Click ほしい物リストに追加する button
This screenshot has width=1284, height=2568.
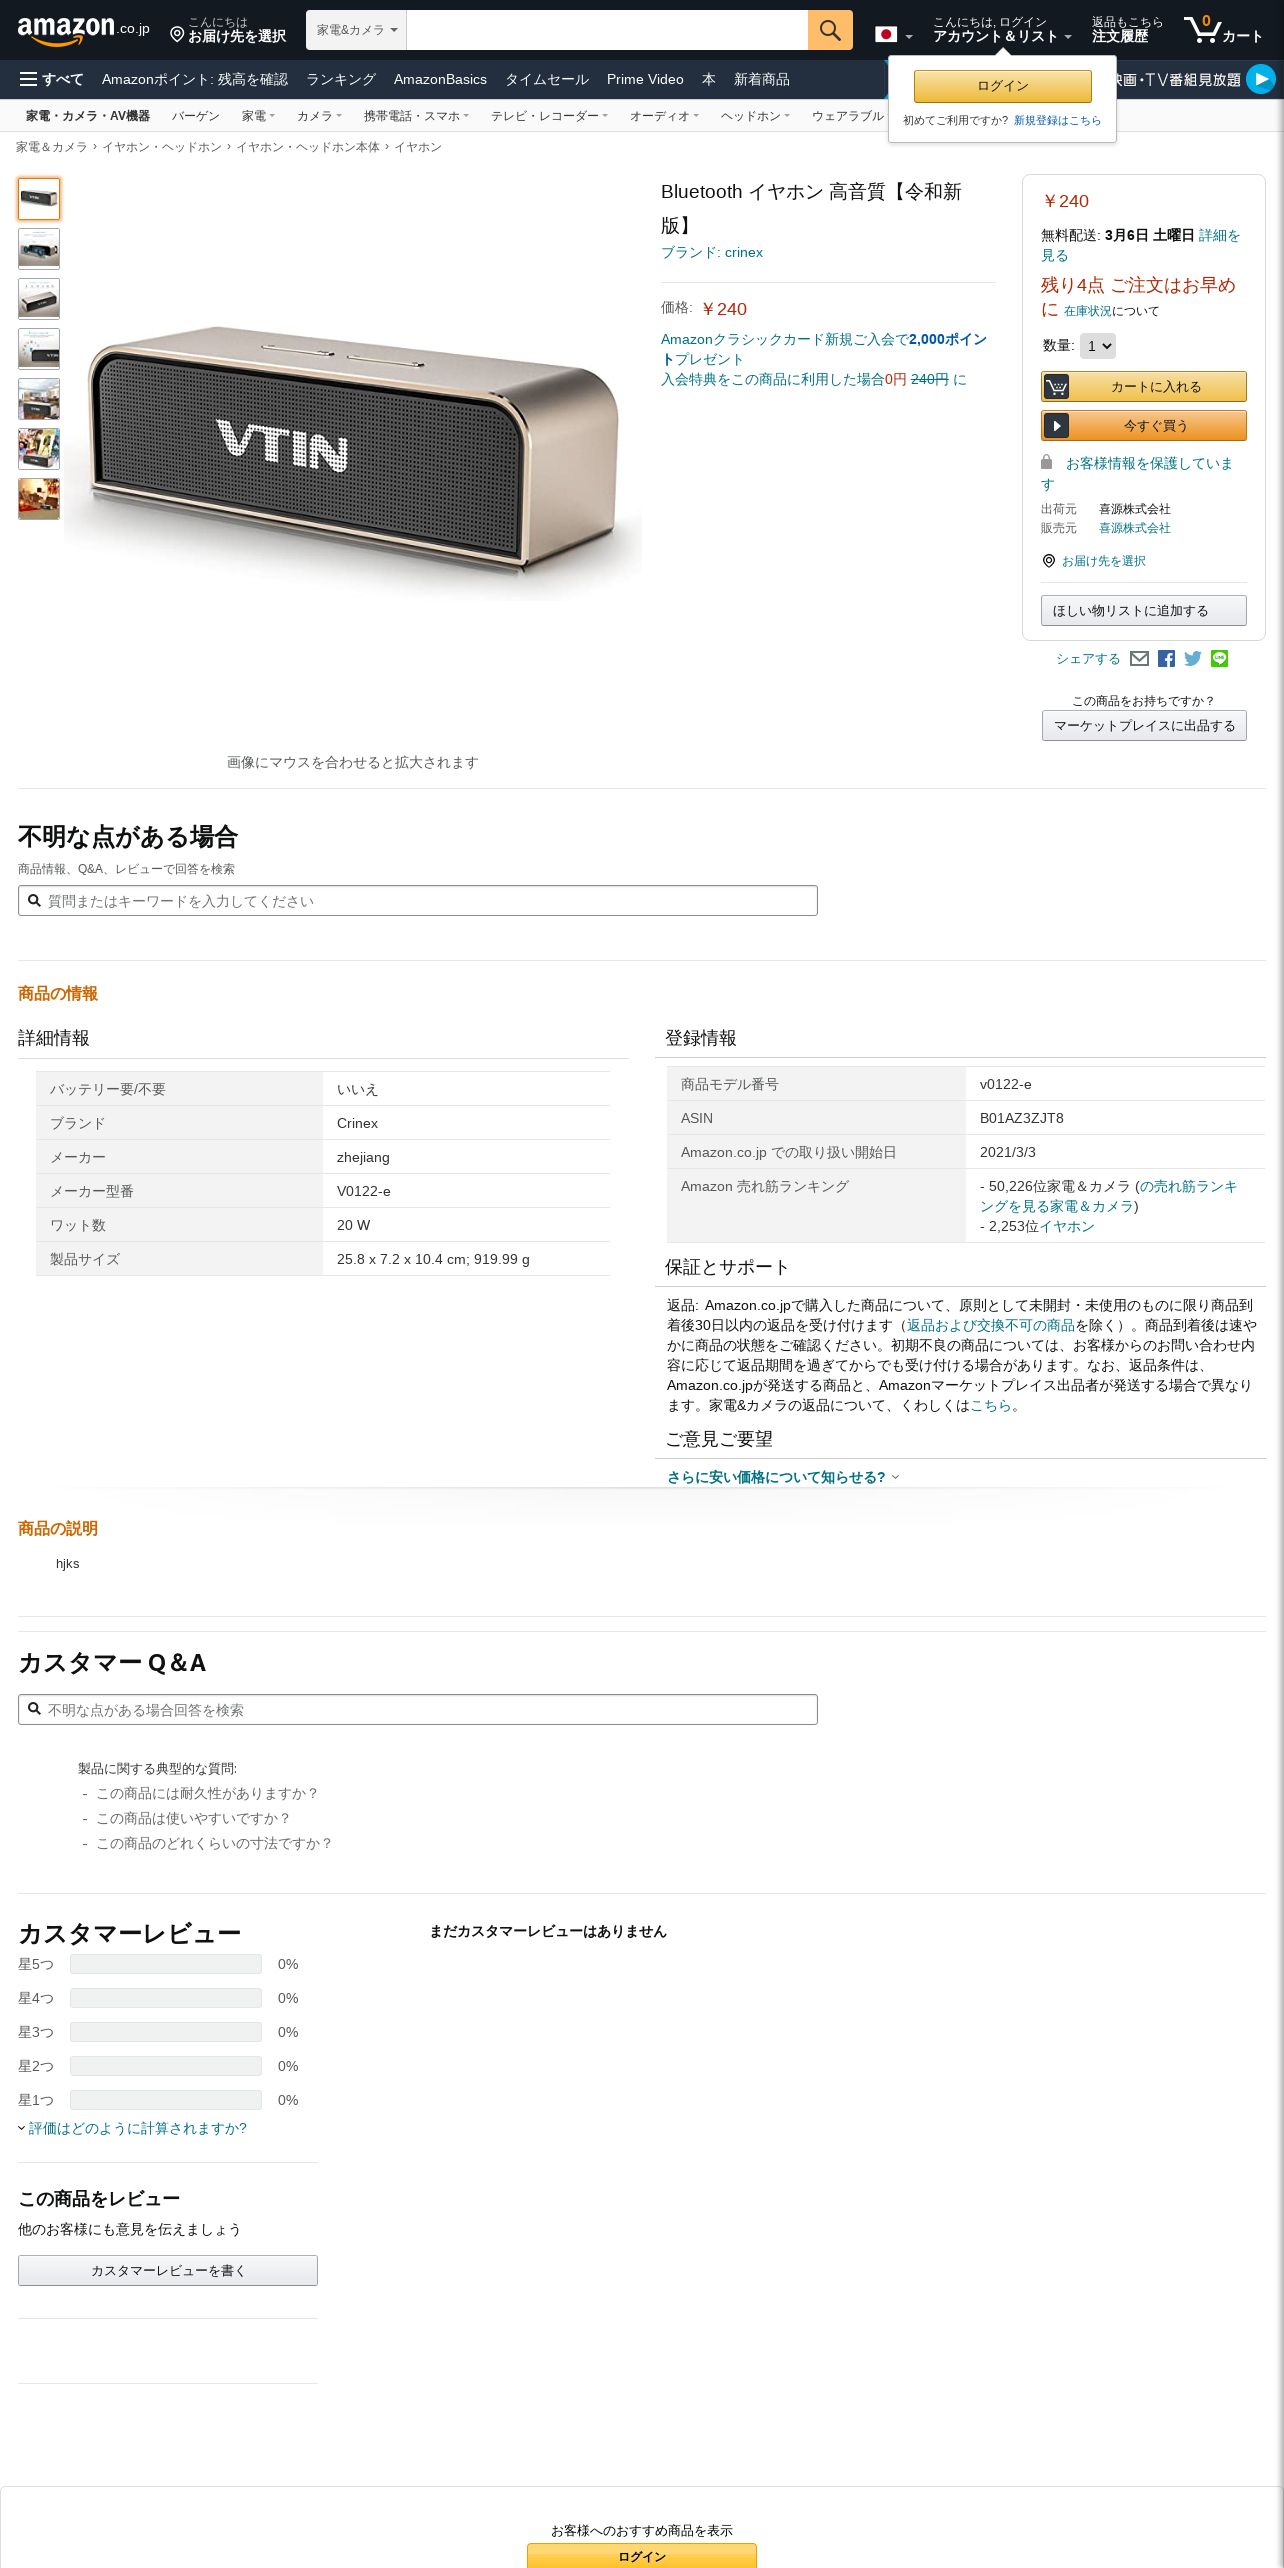coord(1144,610)
